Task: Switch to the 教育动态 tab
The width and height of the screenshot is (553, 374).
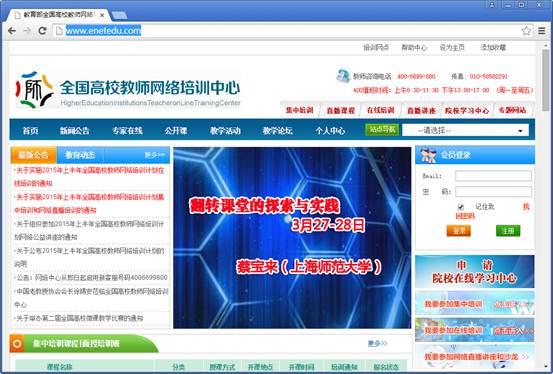Action: coord(80,155)
